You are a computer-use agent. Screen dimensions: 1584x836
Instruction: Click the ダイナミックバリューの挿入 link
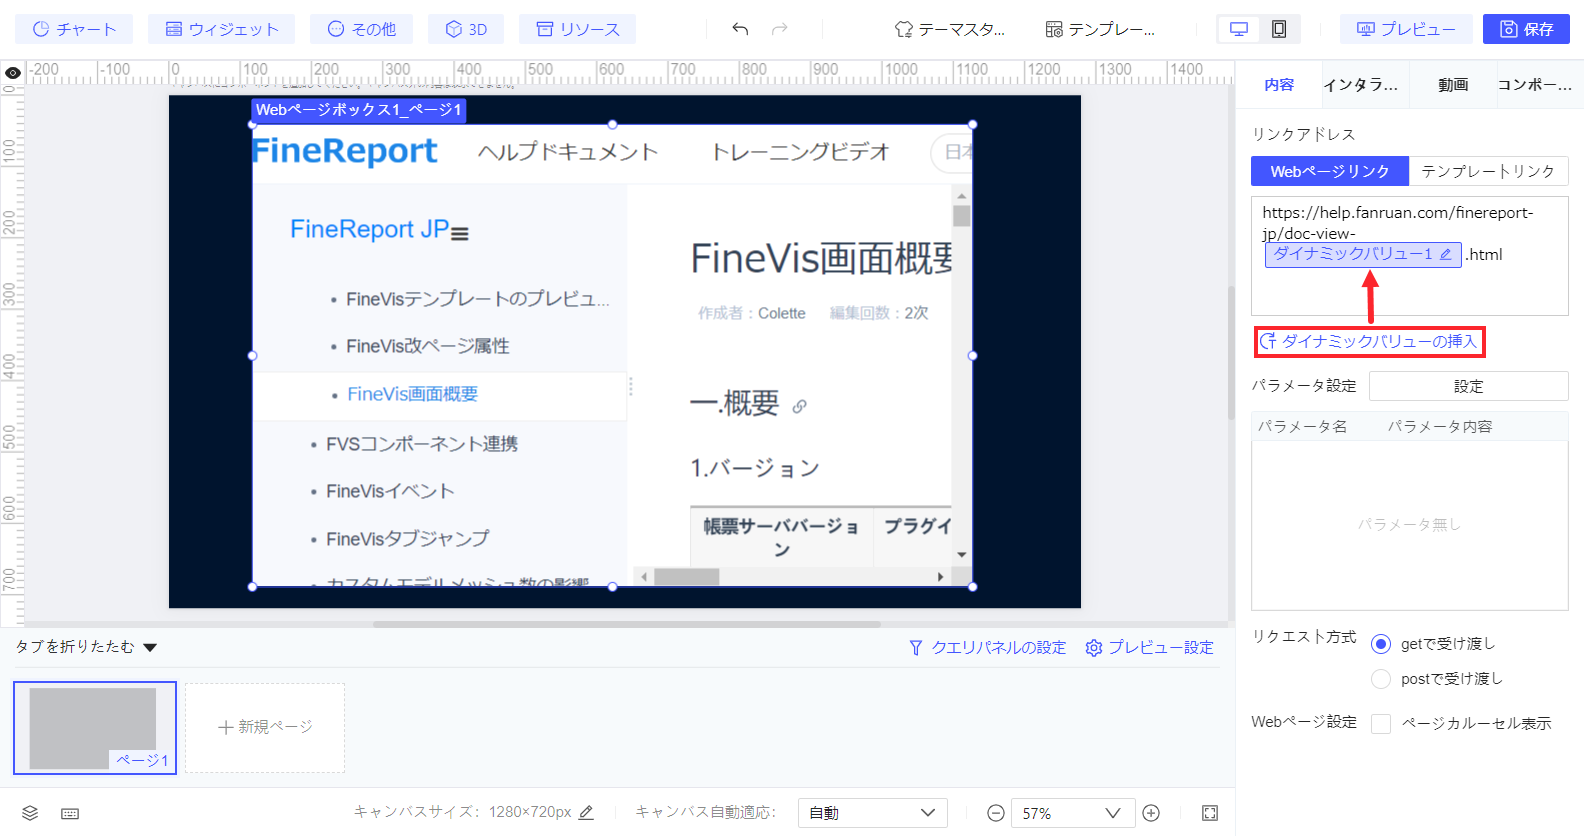tap(1369, 342)
